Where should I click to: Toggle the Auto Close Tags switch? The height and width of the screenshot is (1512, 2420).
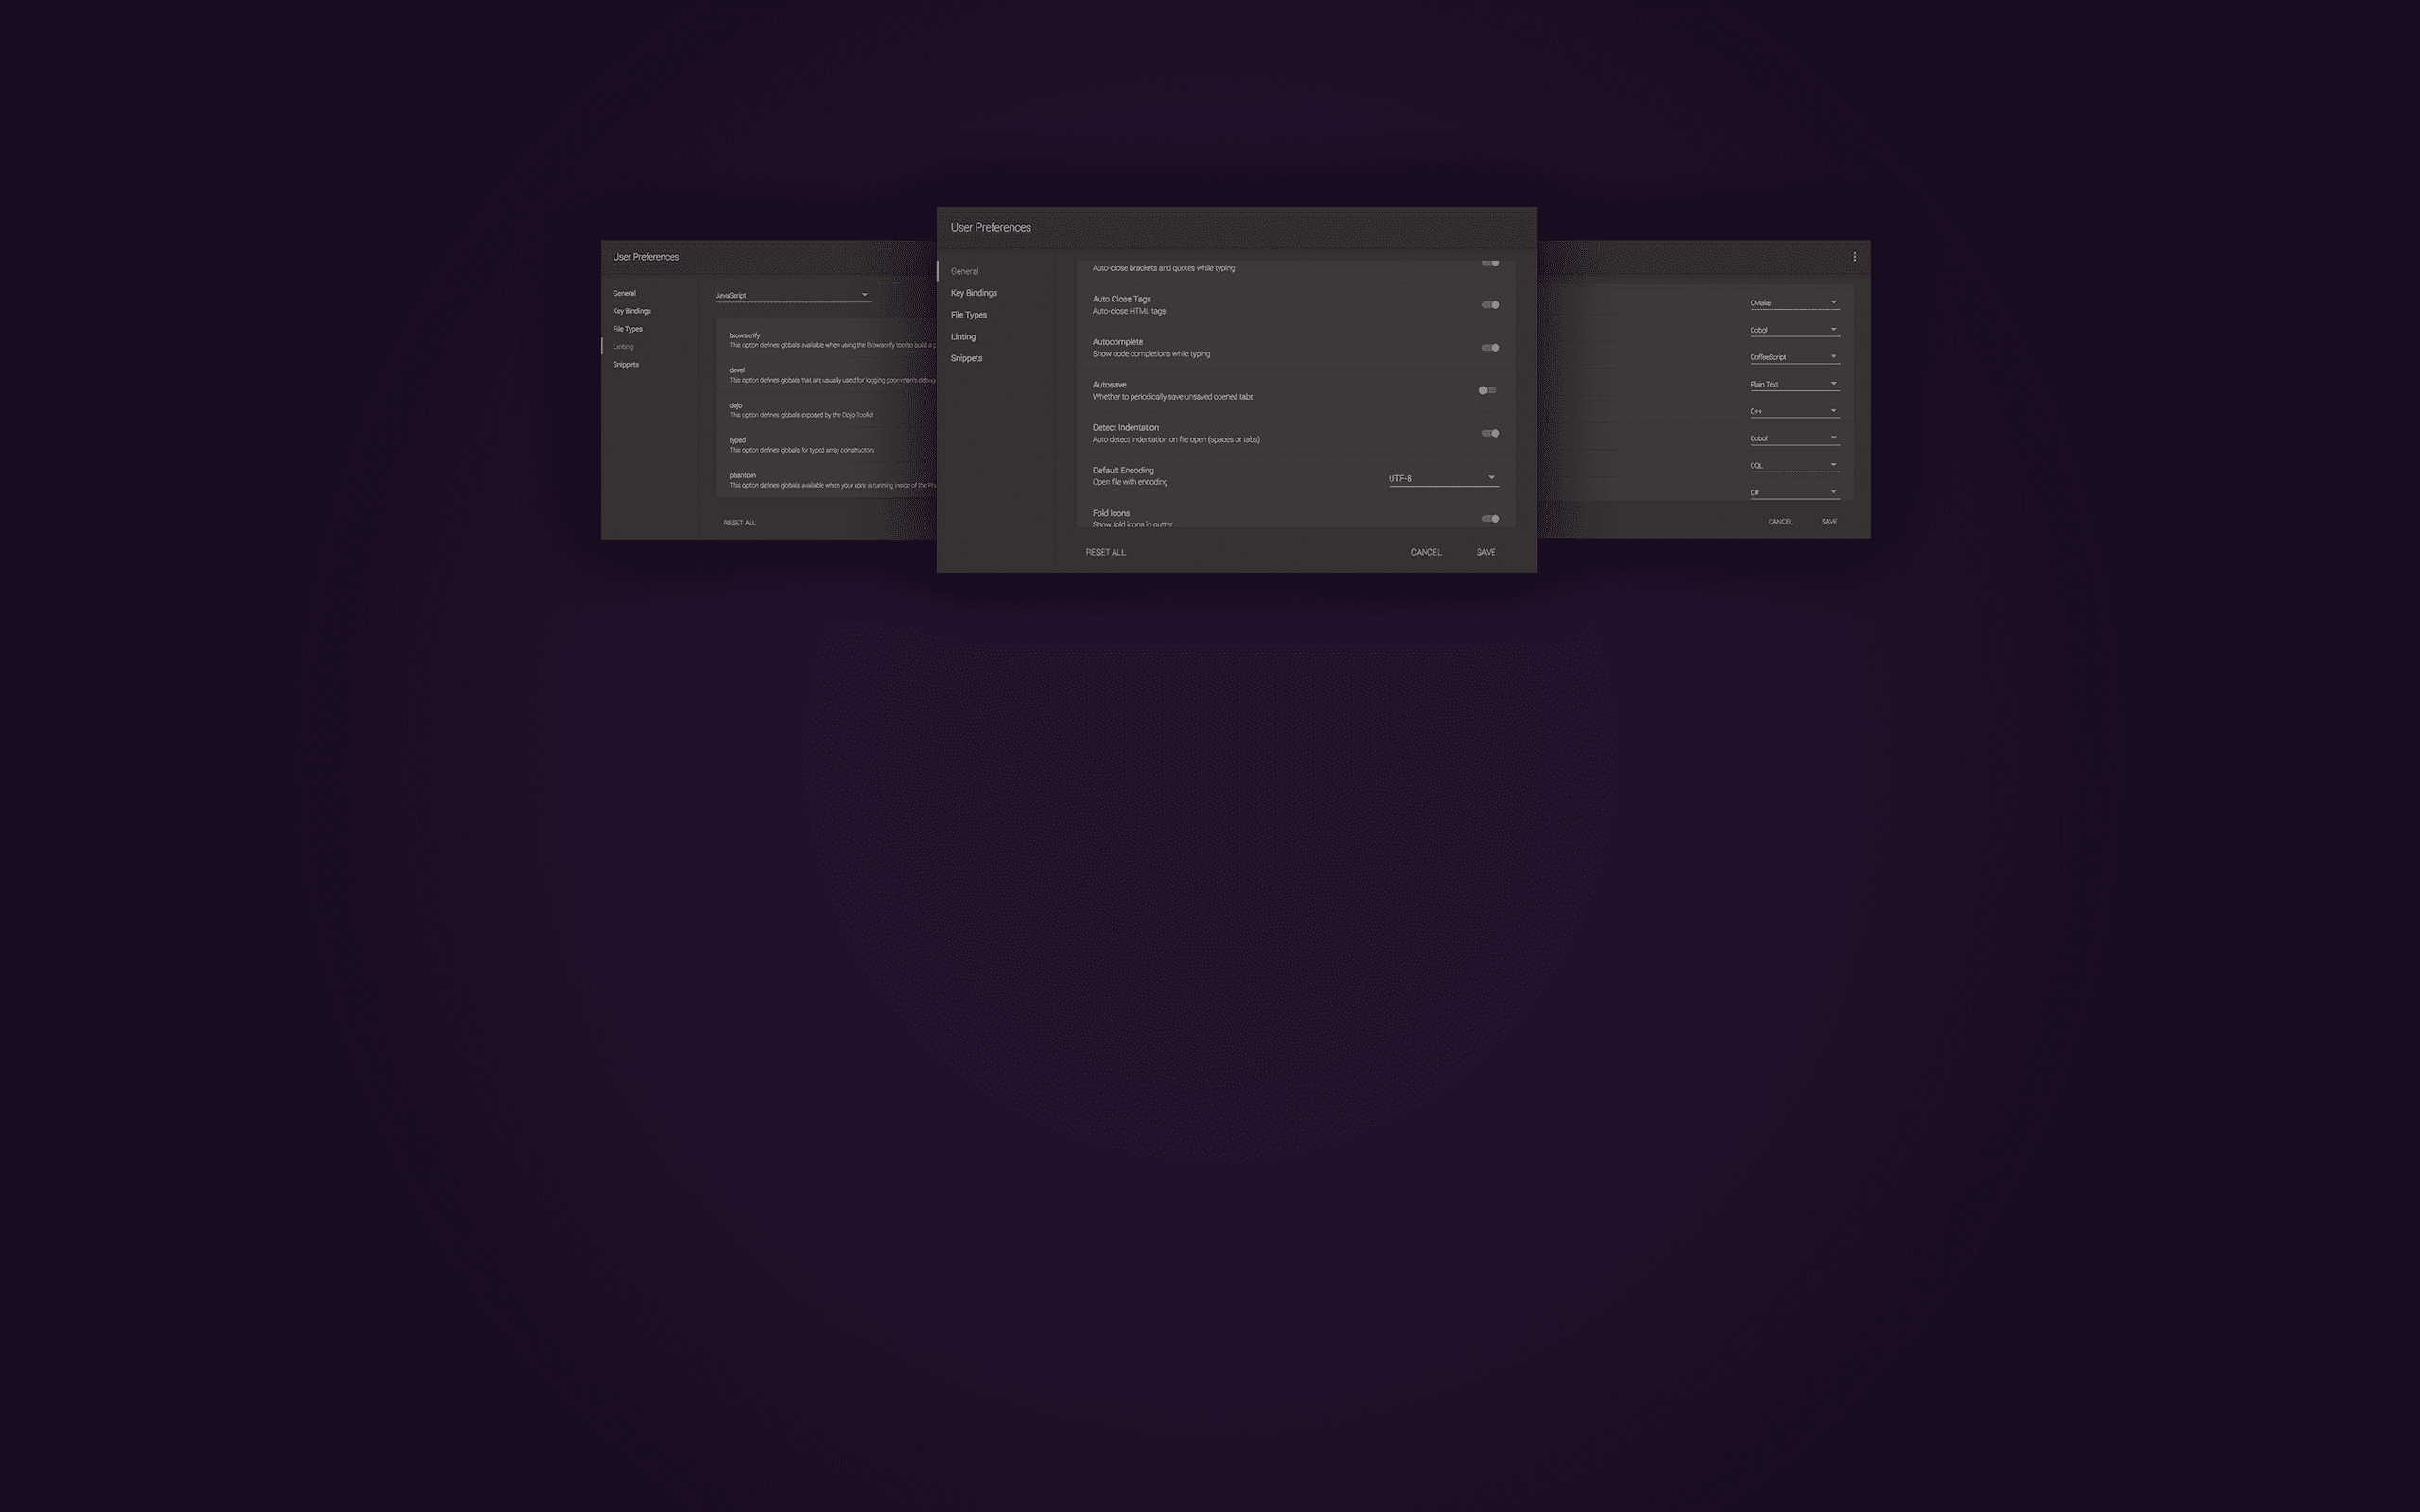(x=1490, y=305)
